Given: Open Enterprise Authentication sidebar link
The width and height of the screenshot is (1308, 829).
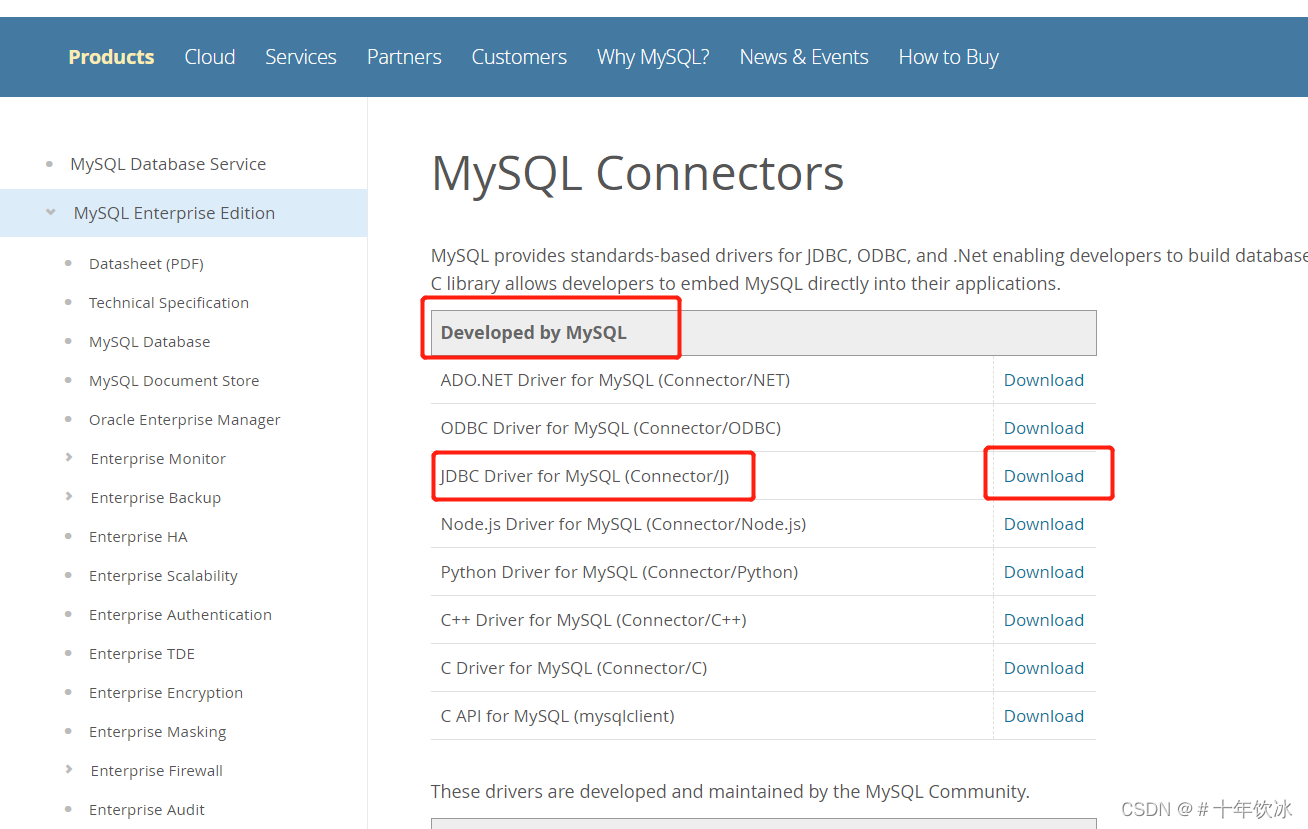Looking at the screenshot, I should tap(180, 615).
